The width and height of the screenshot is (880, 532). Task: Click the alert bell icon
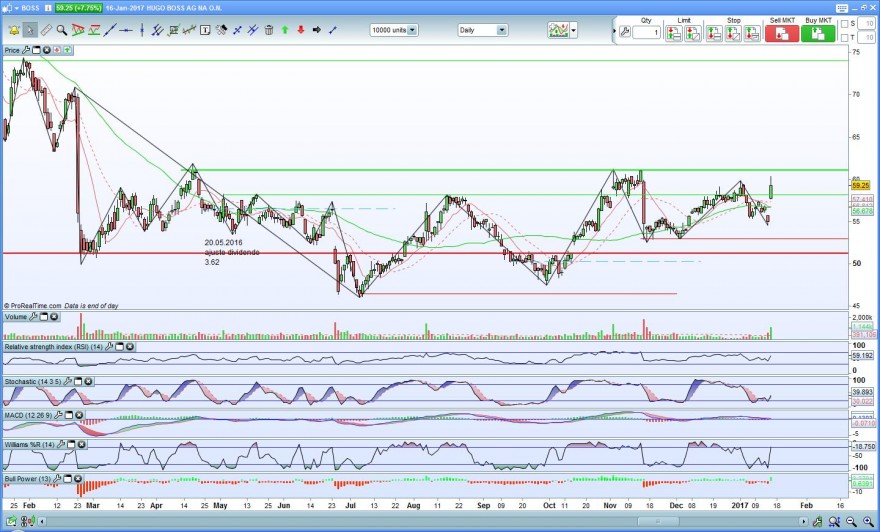tap(14, 30)
